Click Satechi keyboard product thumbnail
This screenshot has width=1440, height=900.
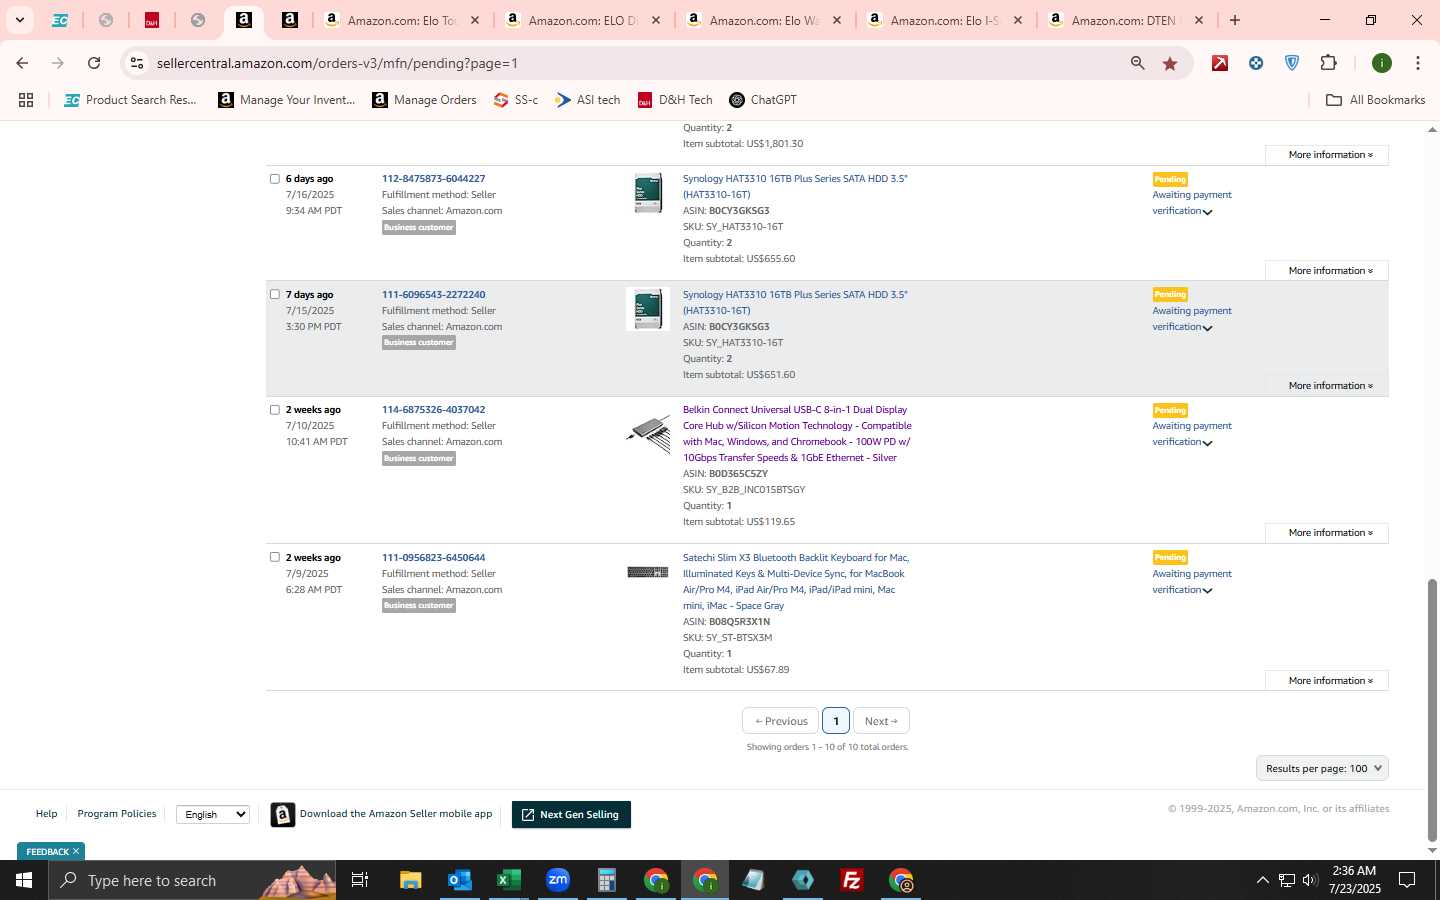pos(648,572)
